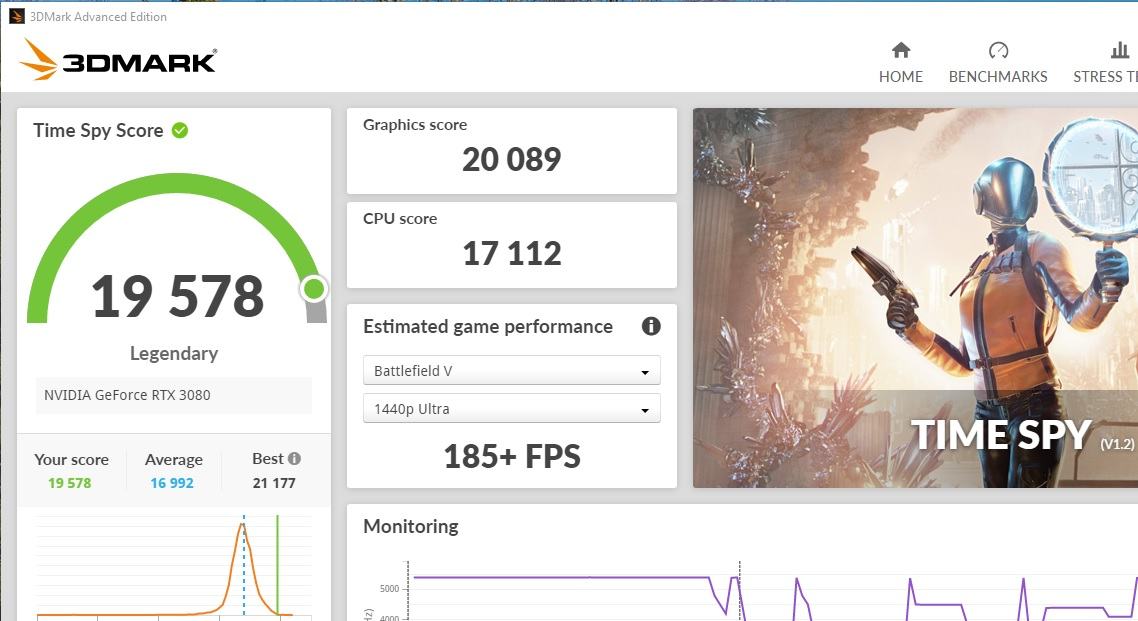Click the Your score value 19 578
1138x621 pixels.
(x=70, y=483)
